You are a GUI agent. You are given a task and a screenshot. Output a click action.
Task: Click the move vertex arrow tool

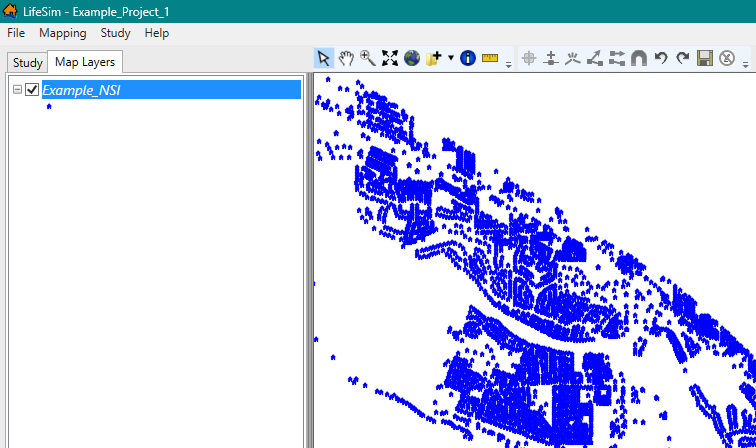click(x=594, y=58)
